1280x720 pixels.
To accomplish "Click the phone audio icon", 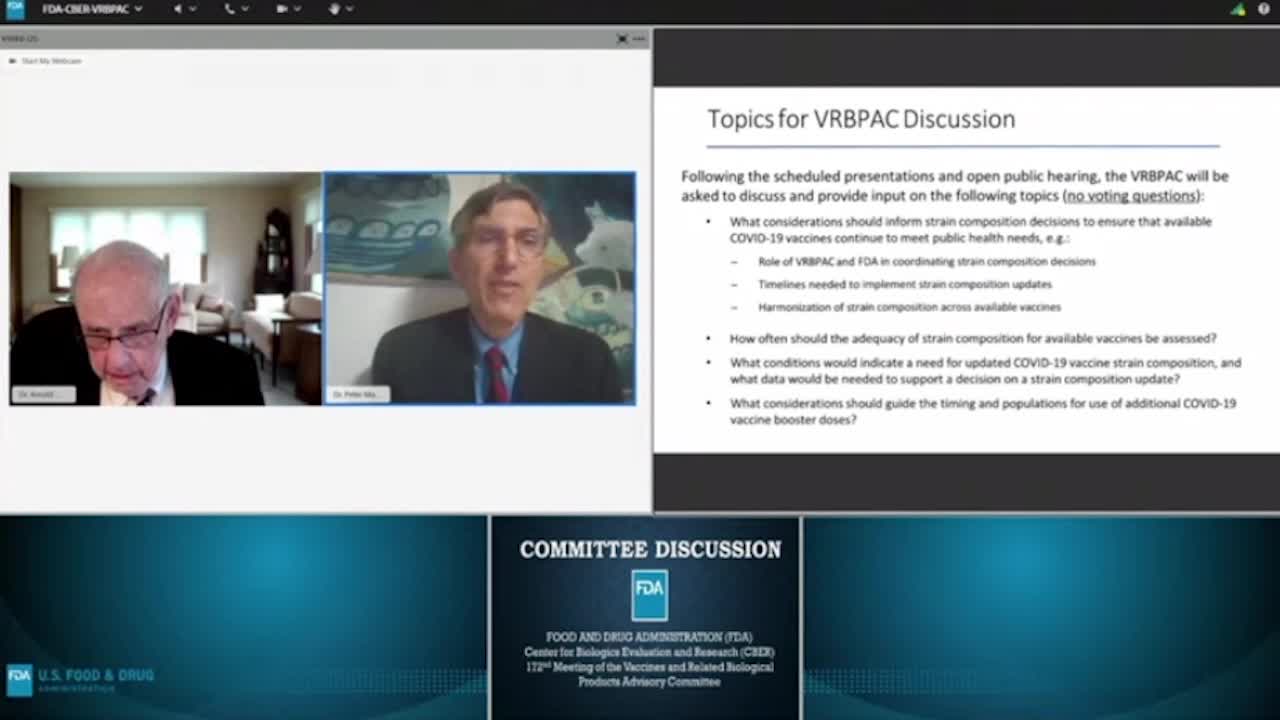I will click(229, 9).
